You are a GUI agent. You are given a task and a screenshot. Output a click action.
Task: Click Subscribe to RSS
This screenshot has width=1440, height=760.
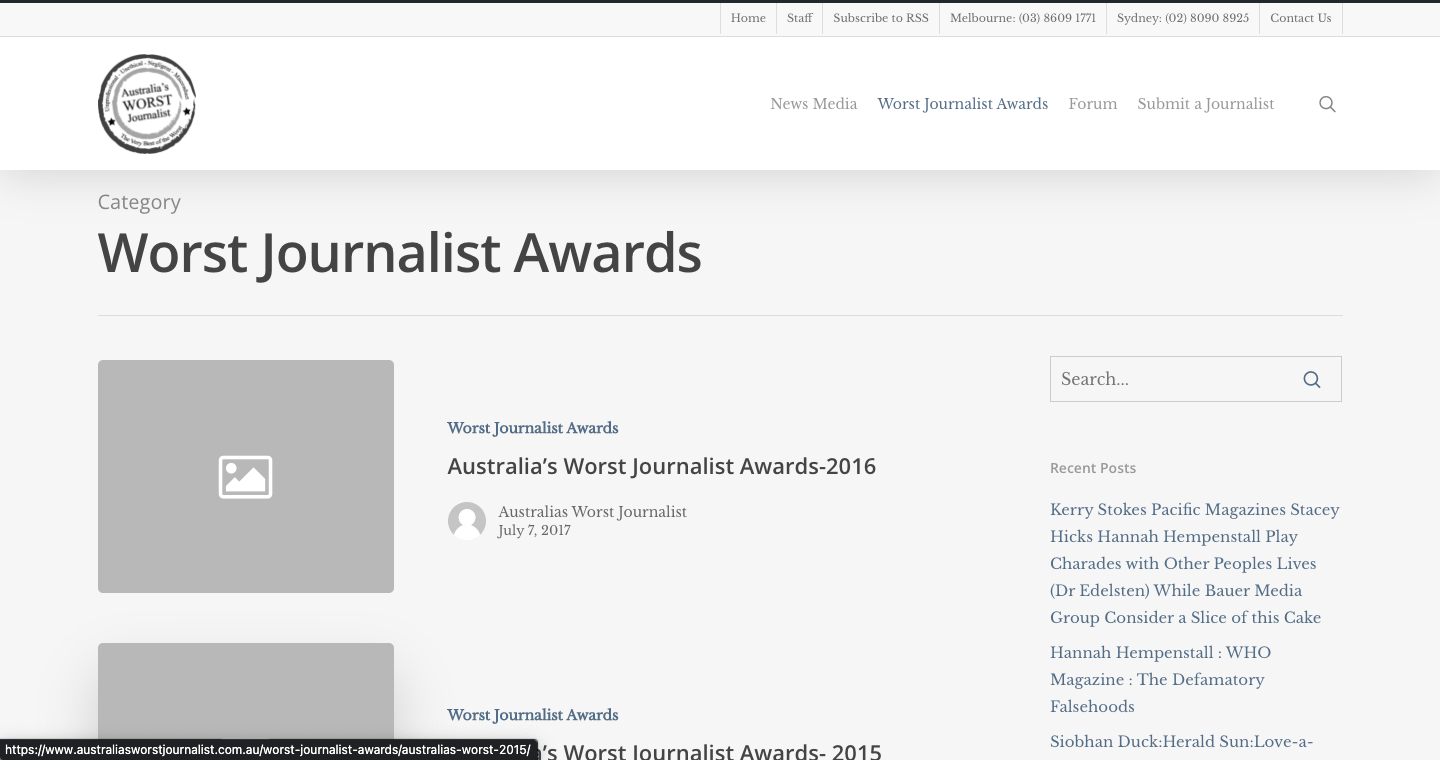coord(881,18)
